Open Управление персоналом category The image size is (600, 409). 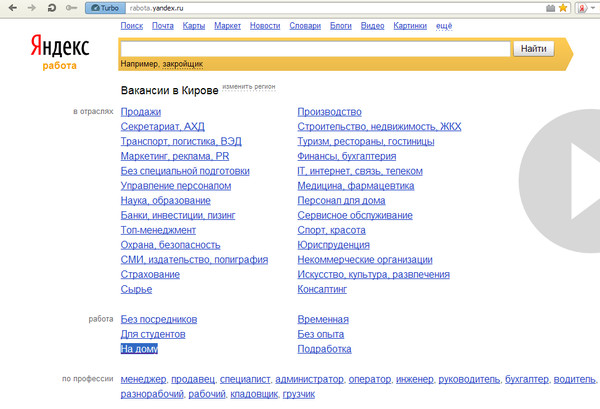pyautogui.click(x=176, y=186)
